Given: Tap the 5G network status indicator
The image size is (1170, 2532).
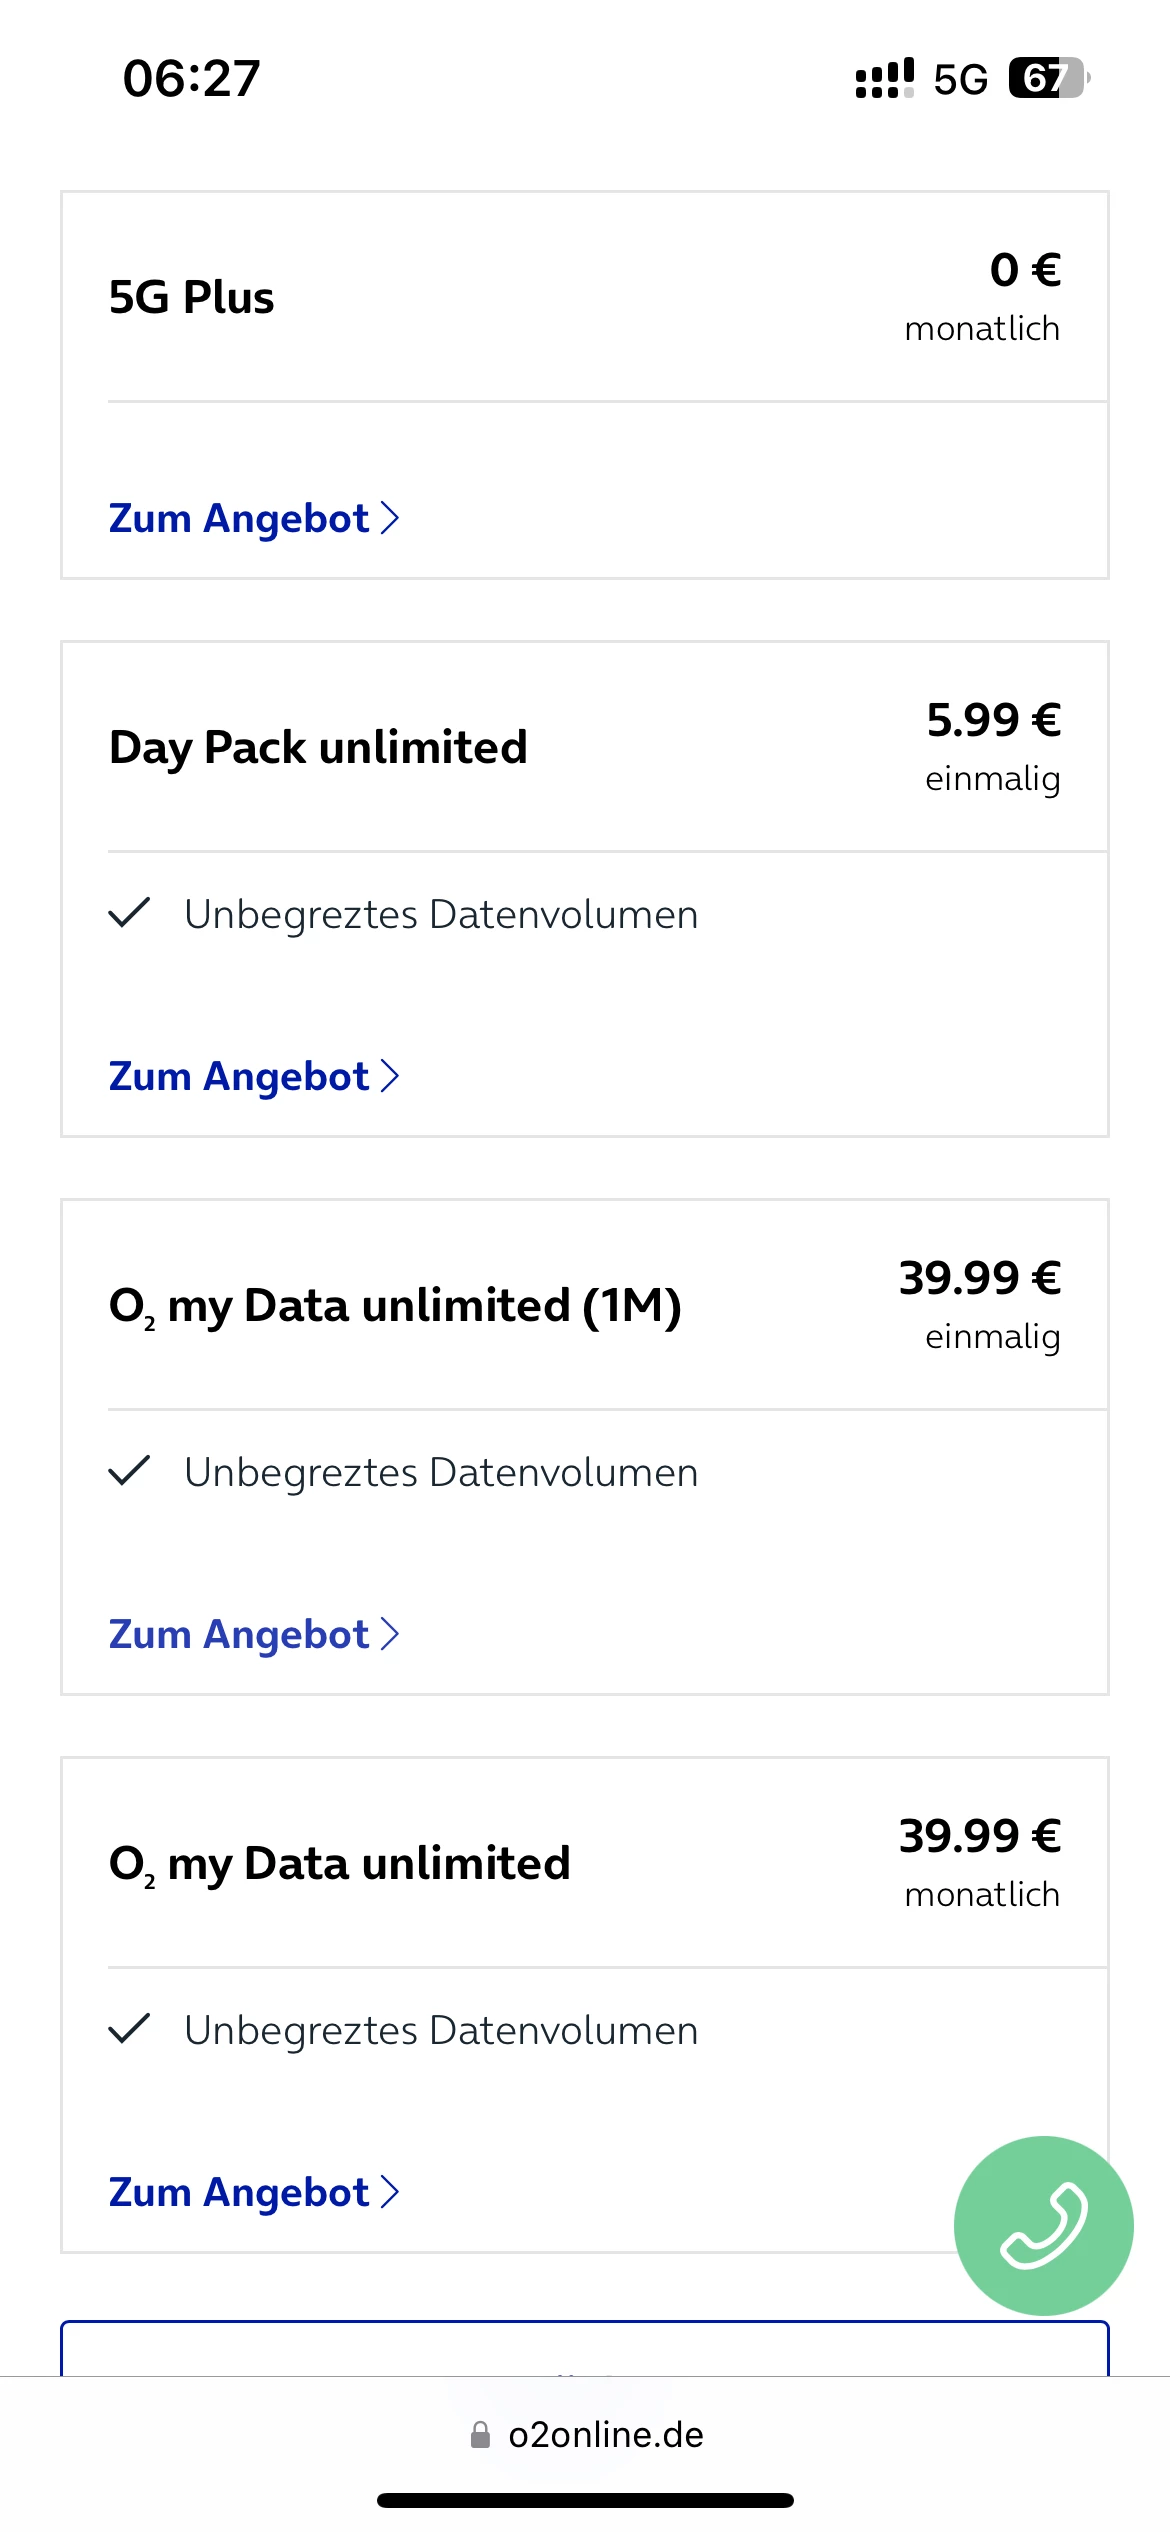Looking at the screenshot, I should point(960,79).
